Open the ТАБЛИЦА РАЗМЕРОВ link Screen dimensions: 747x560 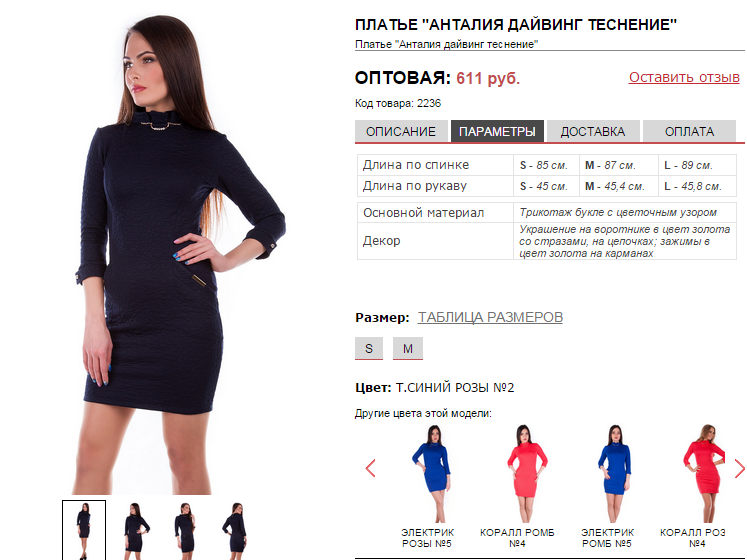point(490,317)
